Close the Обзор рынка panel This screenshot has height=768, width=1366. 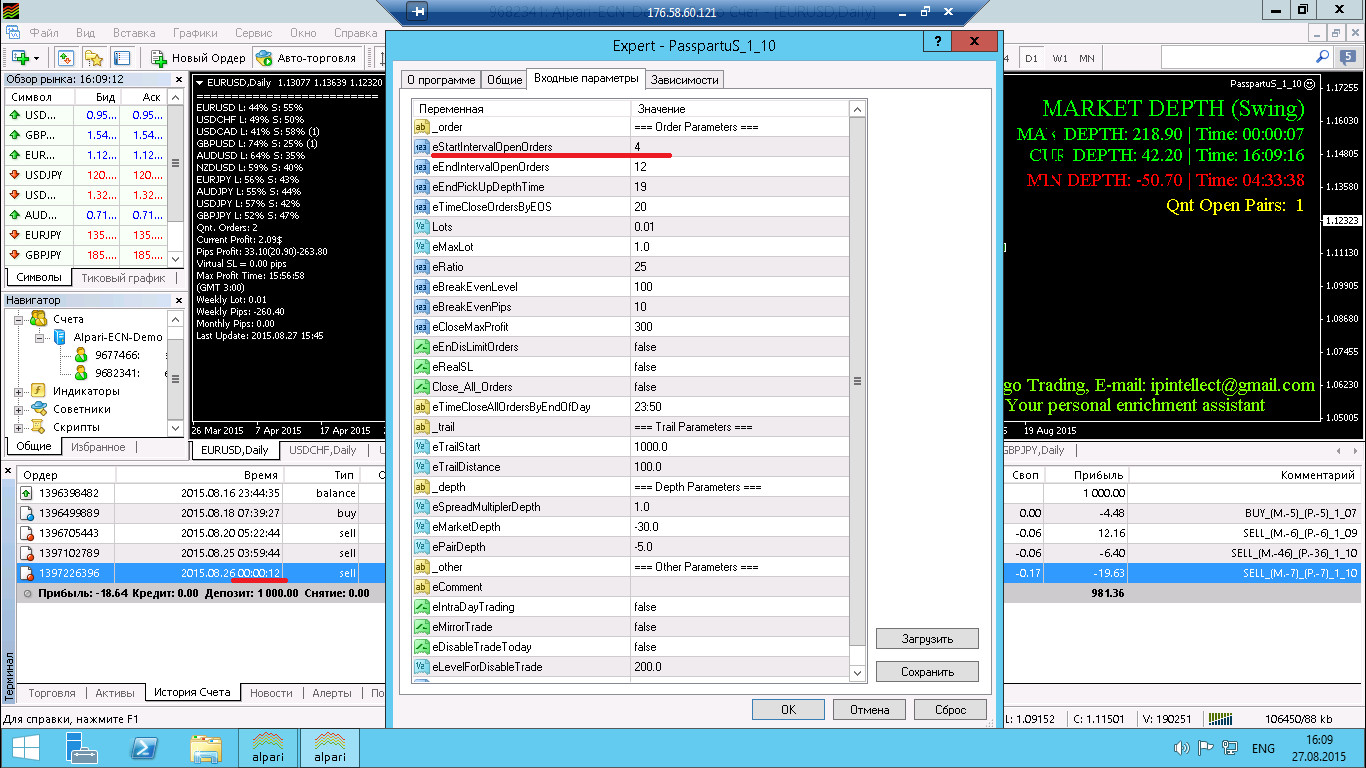(178, 78)
